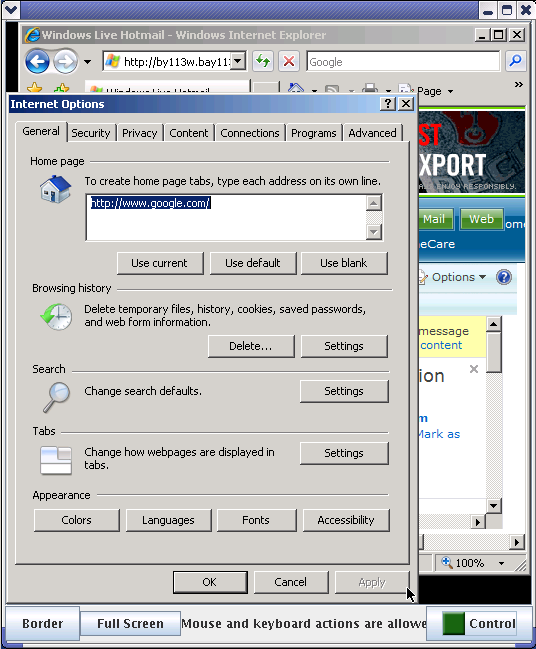Open the recent pages dropdown arrow
The height and width of the screenshot is (649, 536).
click(x=87, y=62)
